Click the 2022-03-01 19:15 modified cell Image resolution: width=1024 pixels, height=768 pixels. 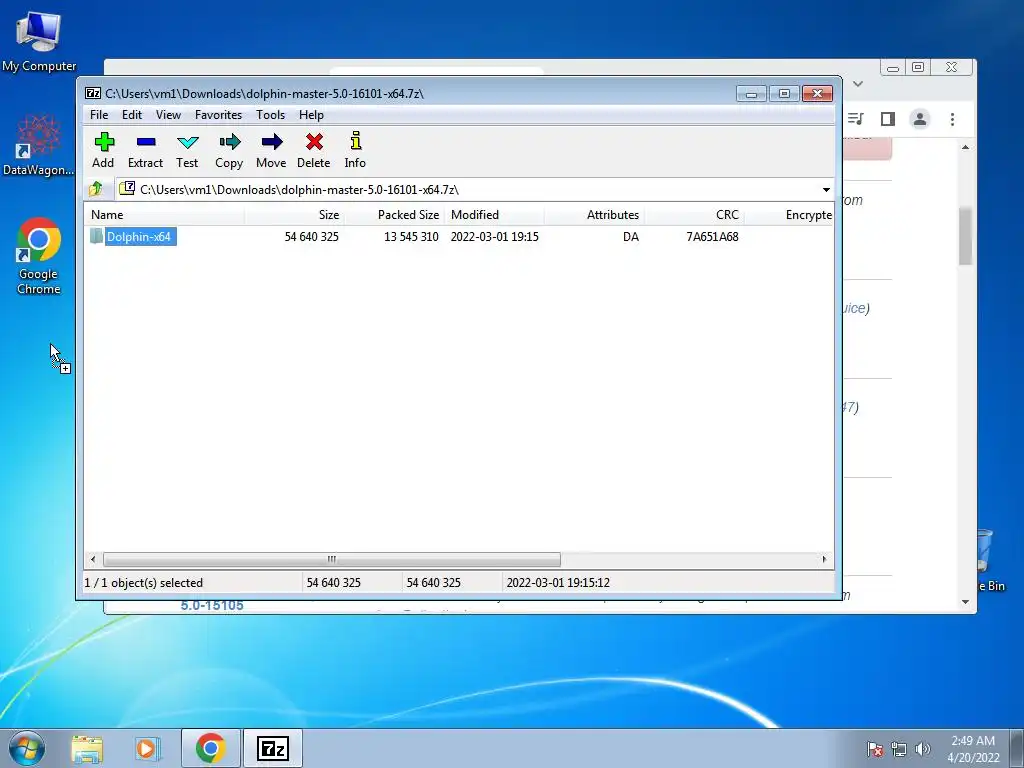pos(494,237)
